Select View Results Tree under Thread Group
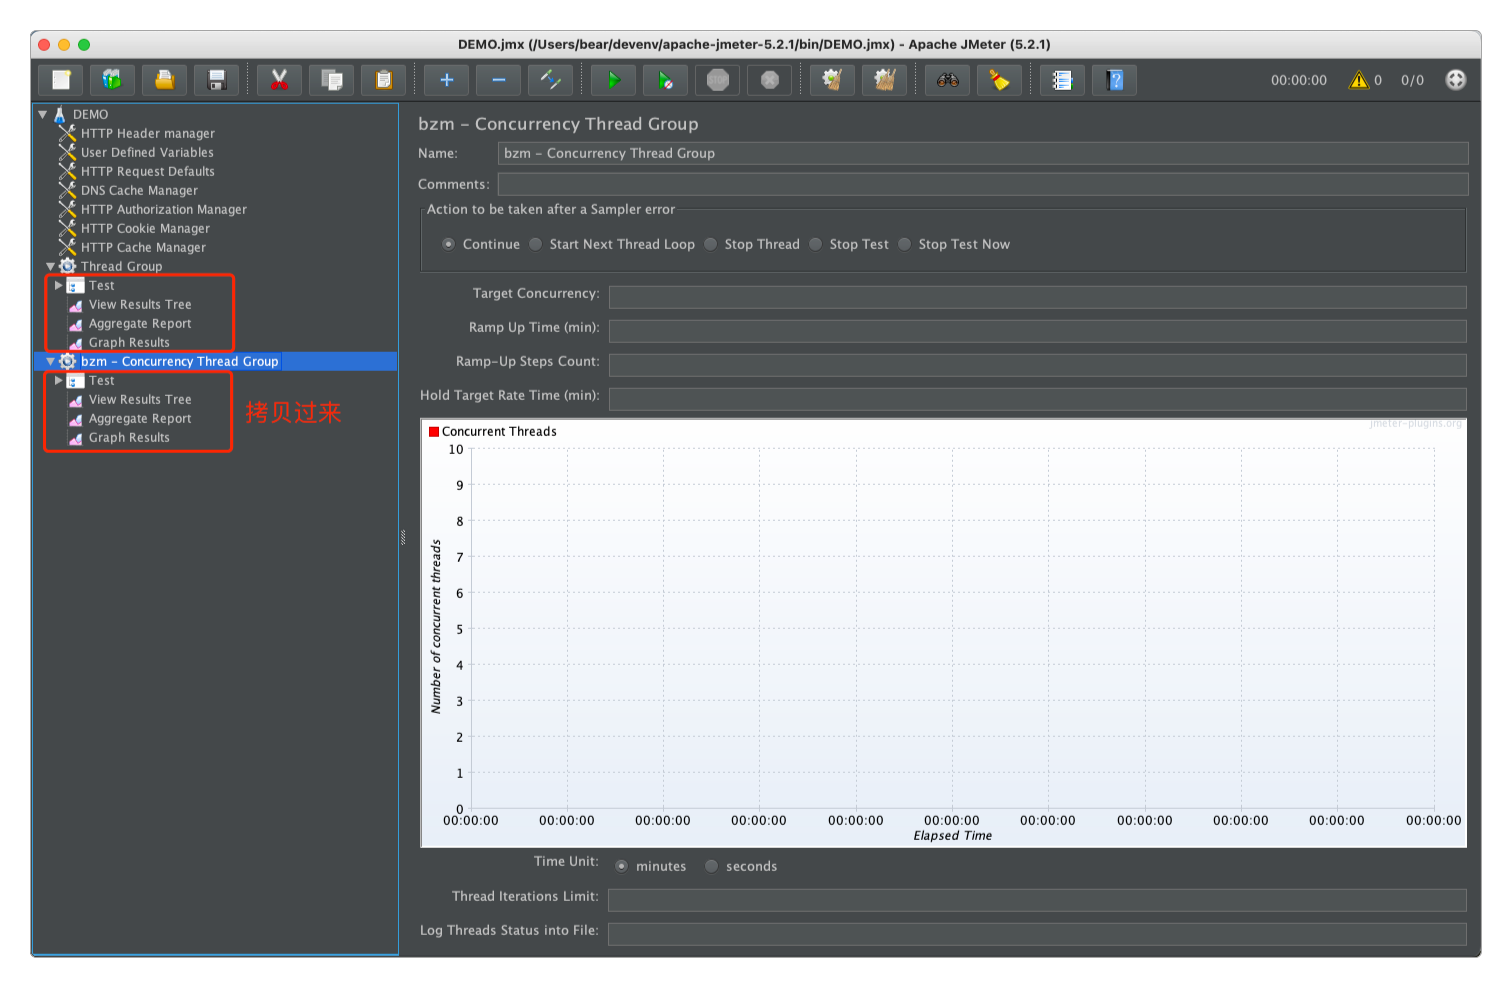 click(140, 304)
